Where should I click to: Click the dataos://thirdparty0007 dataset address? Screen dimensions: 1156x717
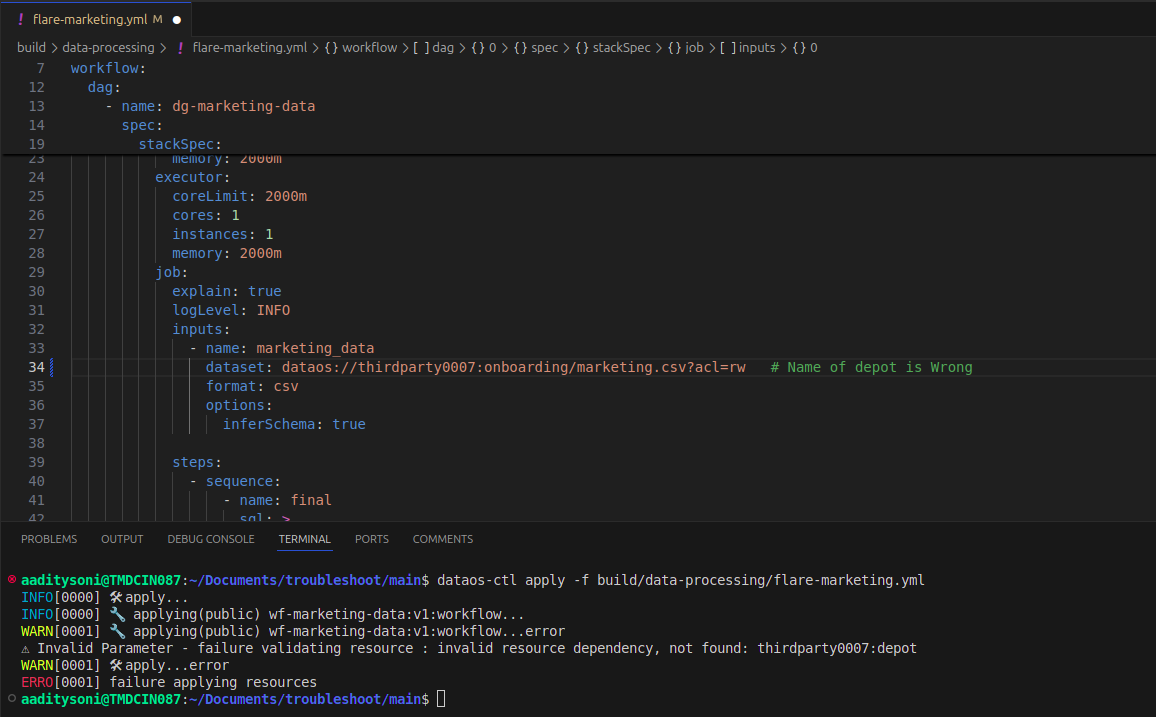514,367
